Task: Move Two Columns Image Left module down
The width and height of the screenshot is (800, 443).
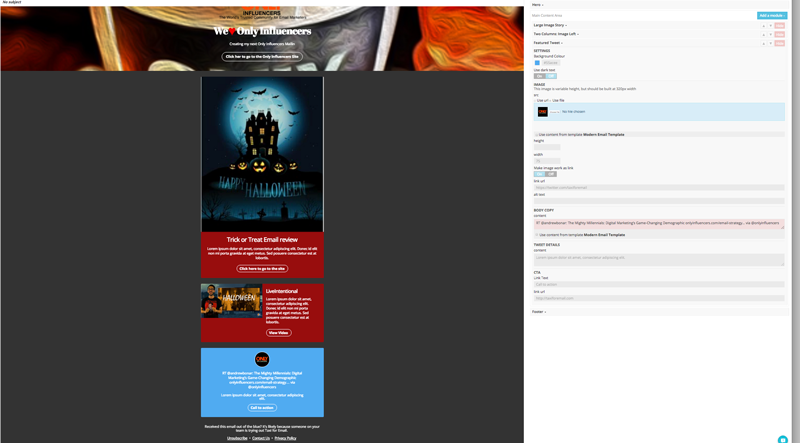Action: pyautogui.click(x=770, y=34)
